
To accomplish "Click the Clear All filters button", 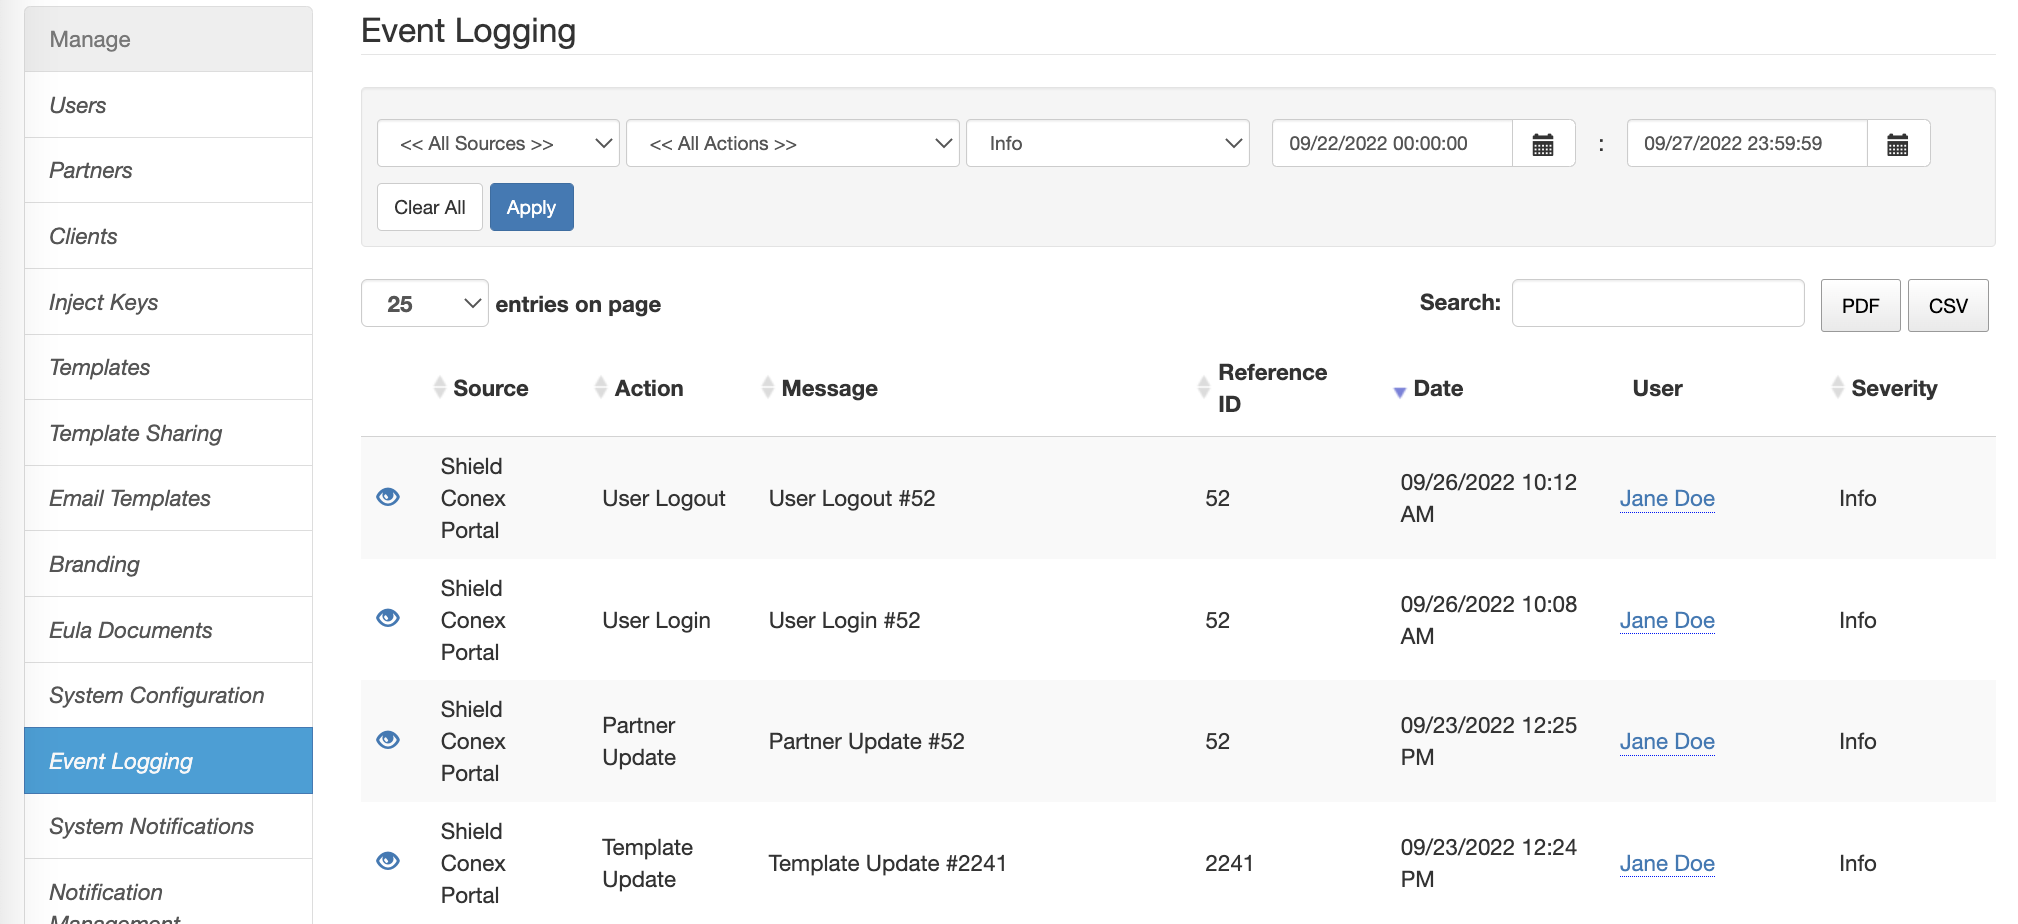I will (430, 207).
